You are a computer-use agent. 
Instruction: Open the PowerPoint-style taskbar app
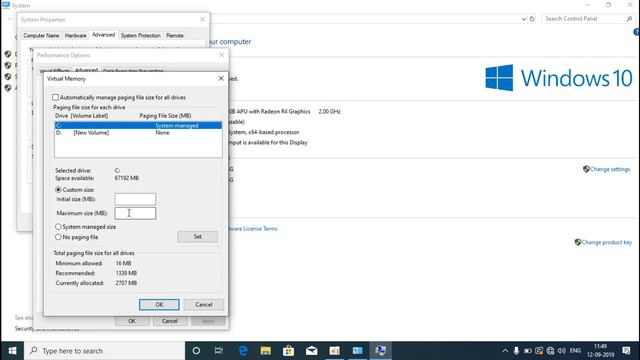point(335,351)
